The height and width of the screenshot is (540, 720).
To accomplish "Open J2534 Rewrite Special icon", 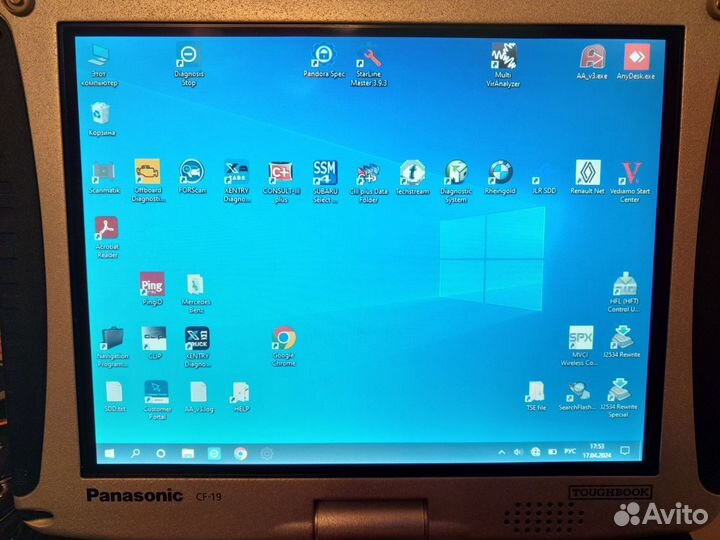I will [619, 398].
